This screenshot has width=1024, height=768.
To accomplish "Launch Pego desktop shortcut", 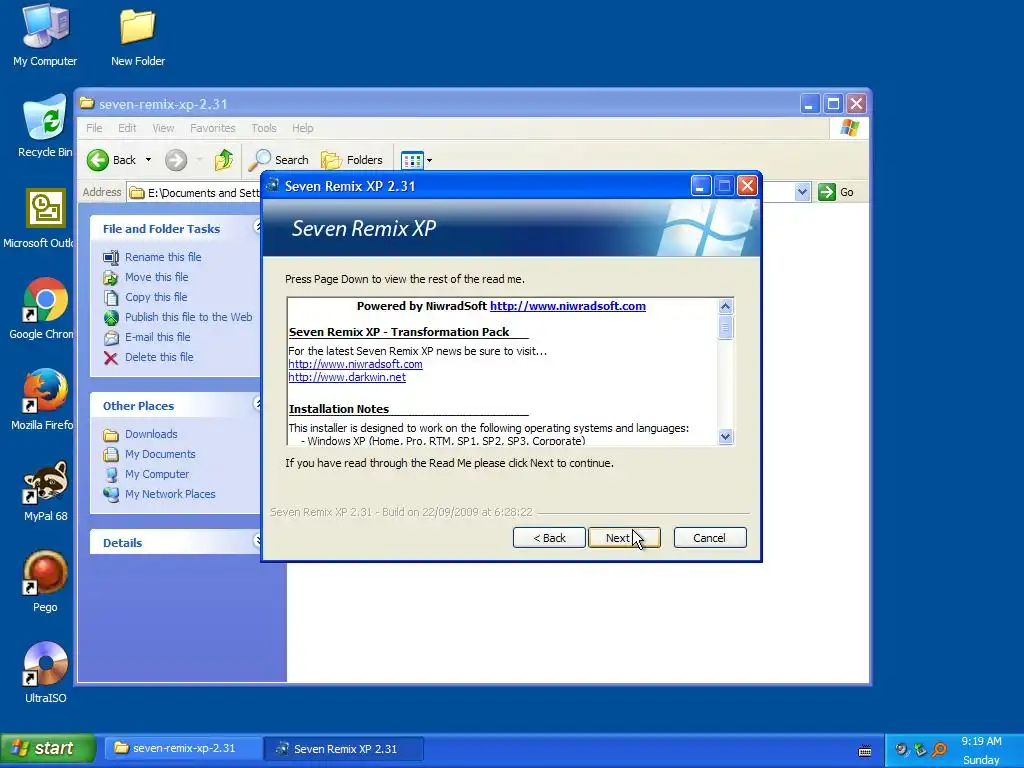I will pos(45,581).
